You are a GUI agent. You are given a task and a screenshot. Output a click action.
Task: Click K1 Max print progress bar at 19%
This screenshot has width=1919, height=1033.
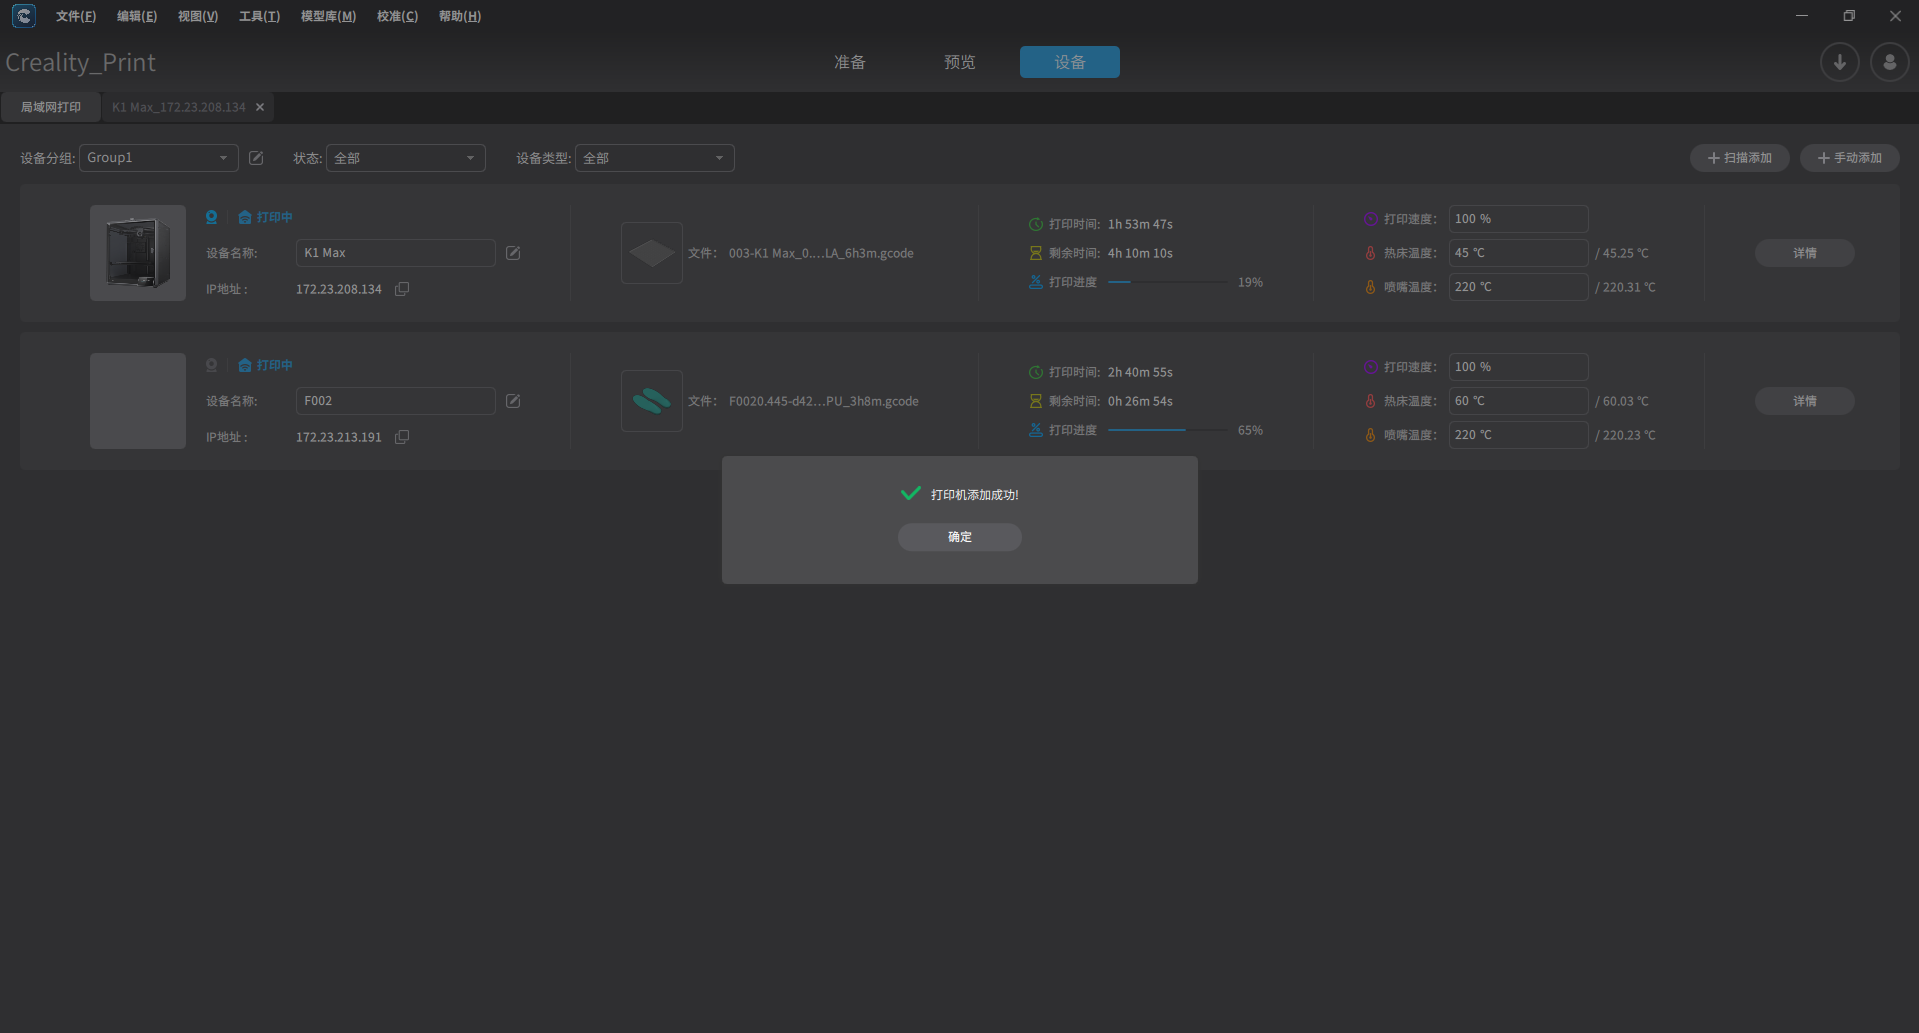1168,282
